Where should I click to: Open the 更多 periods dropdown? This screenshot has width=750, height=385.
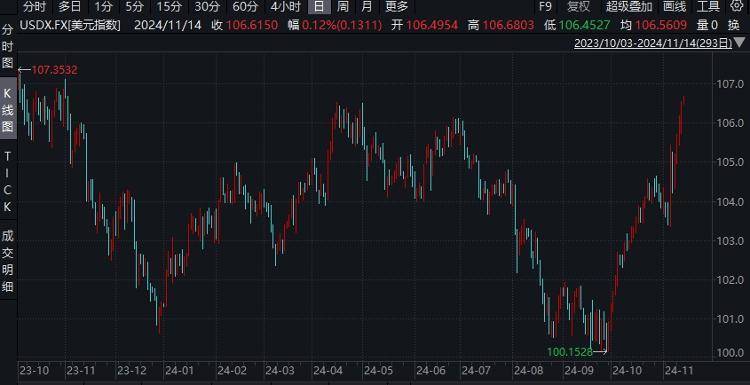click(397, 7)
